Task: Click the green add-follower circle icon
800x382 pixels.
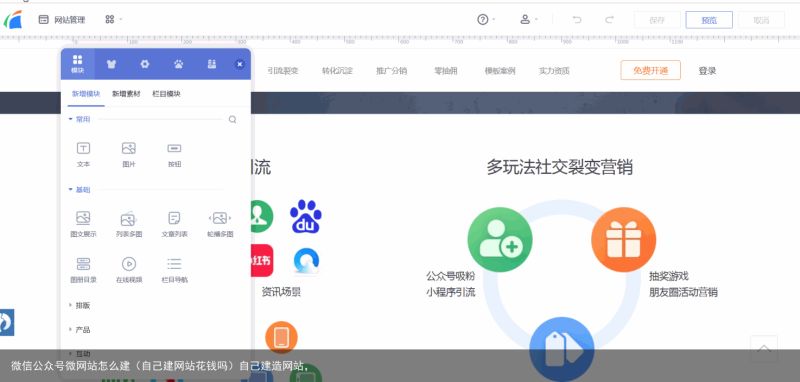Action: point(500,240)
